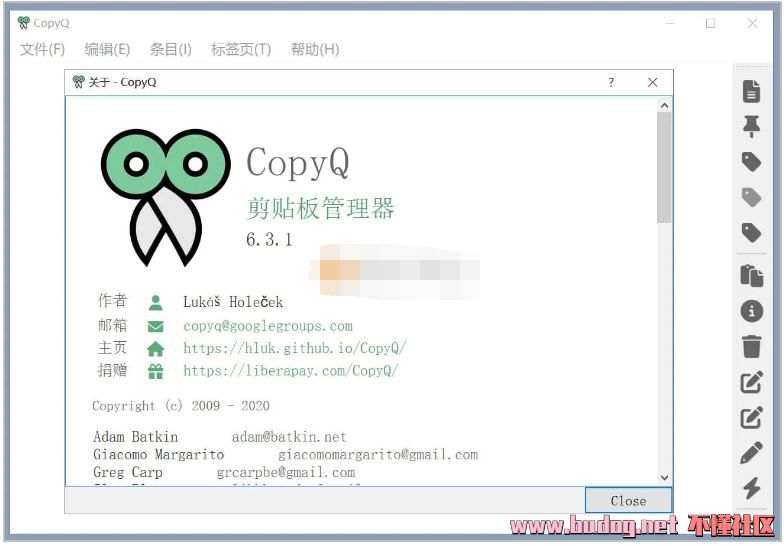Pin the item with the pushpin icon
Screen dimensions: 784x546
751,126
